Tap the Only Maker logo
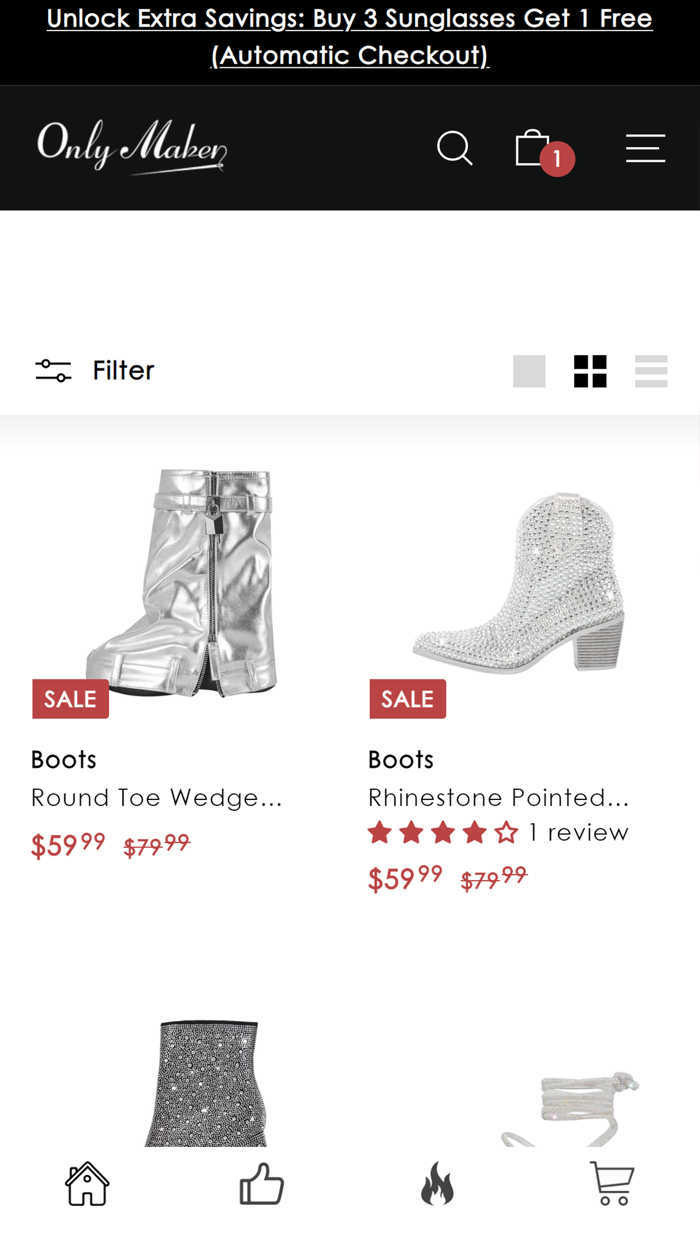The height and width of the screenshot is (1244, 700). coord(130,148)
